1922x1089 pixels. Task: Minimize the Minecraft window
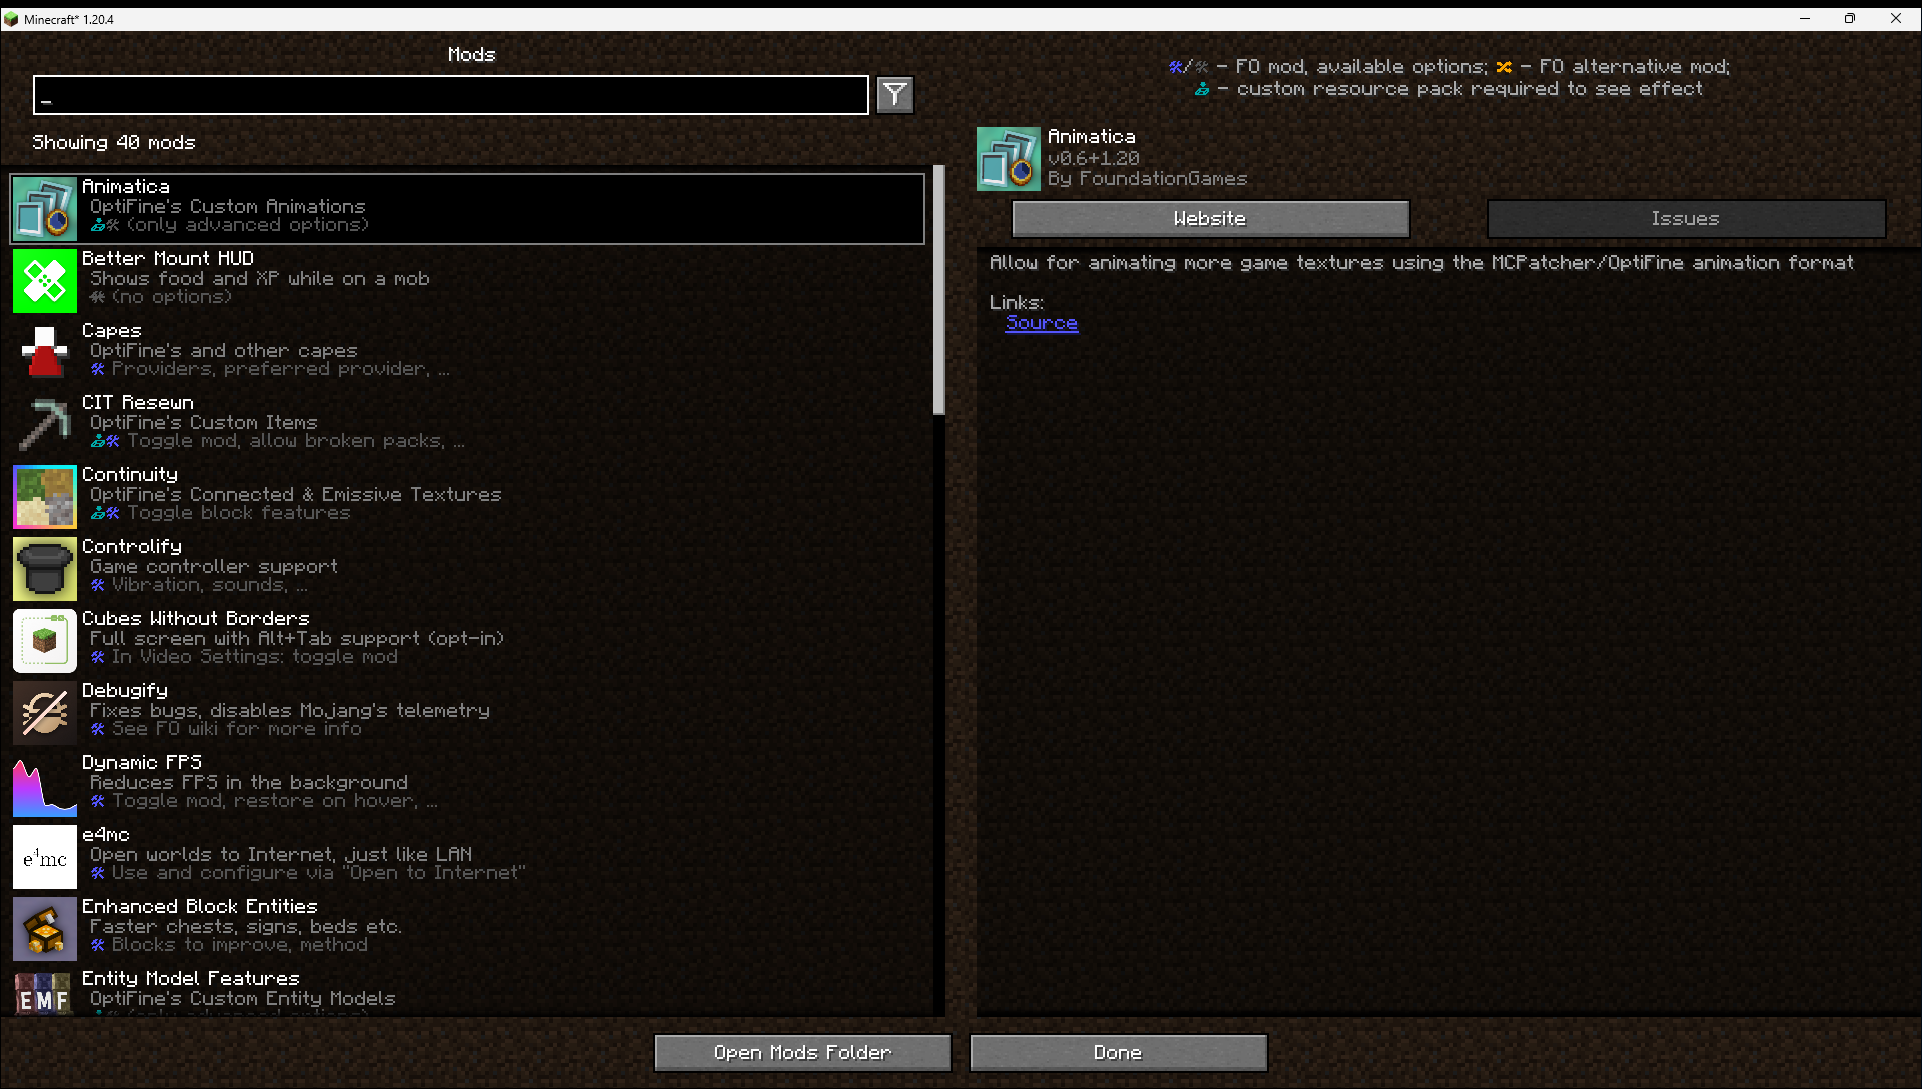(1805, 19)
